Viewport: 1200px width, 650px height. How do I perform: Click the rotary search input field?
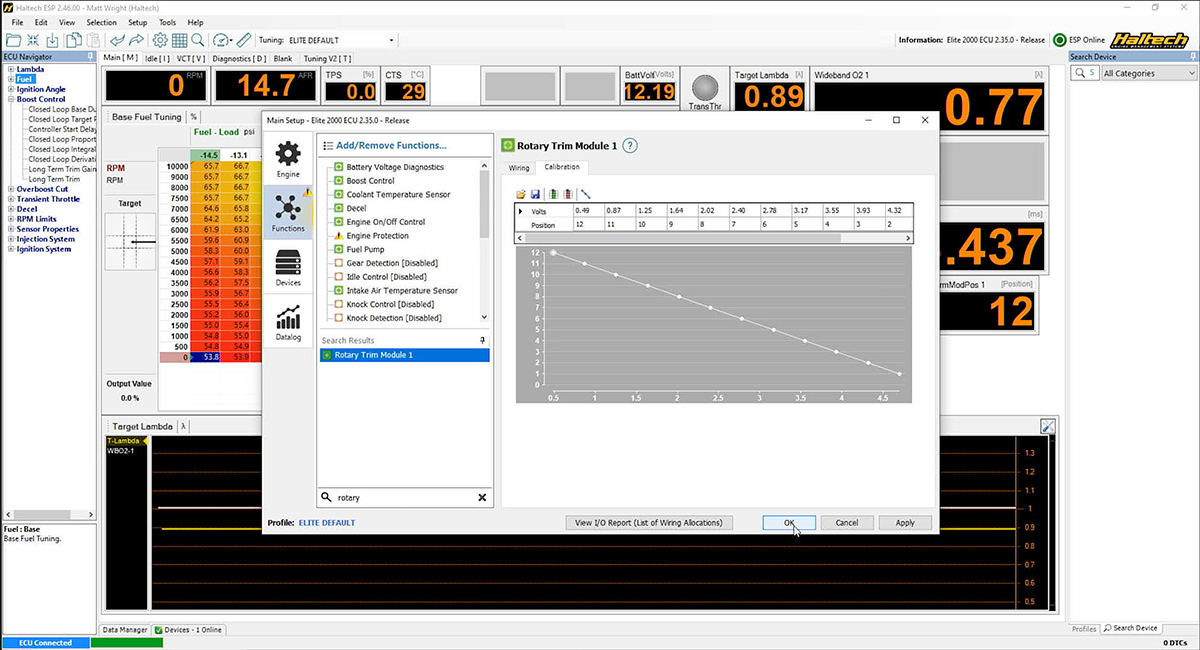tap(404, 497)
